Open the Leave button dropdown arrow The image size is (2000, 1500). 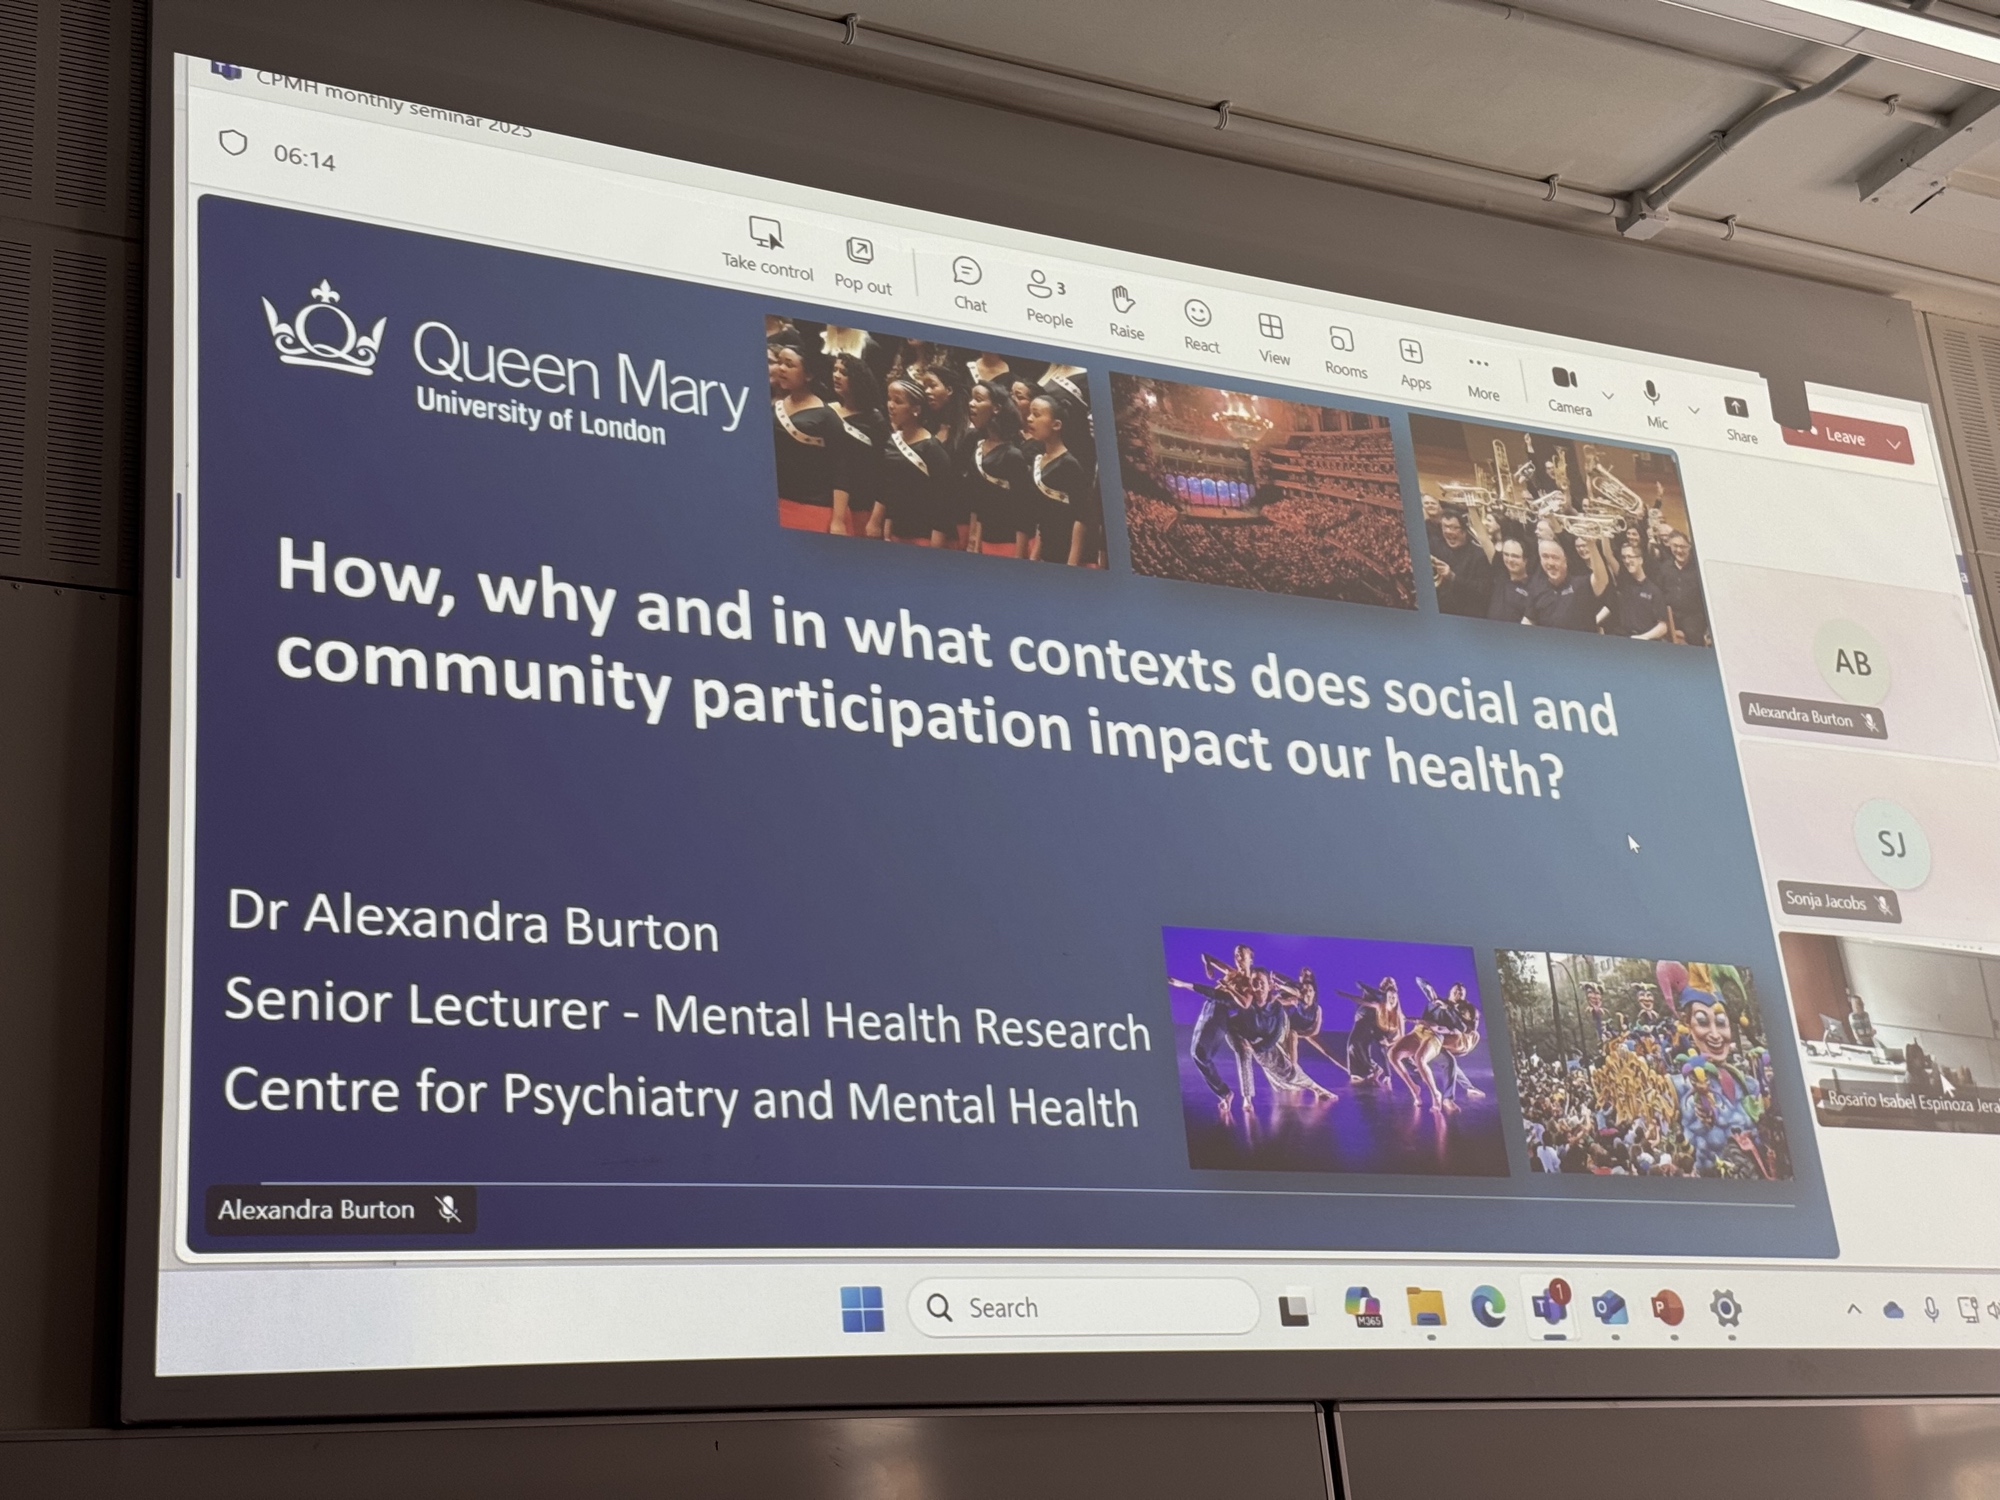click(x=1894, y=445)
